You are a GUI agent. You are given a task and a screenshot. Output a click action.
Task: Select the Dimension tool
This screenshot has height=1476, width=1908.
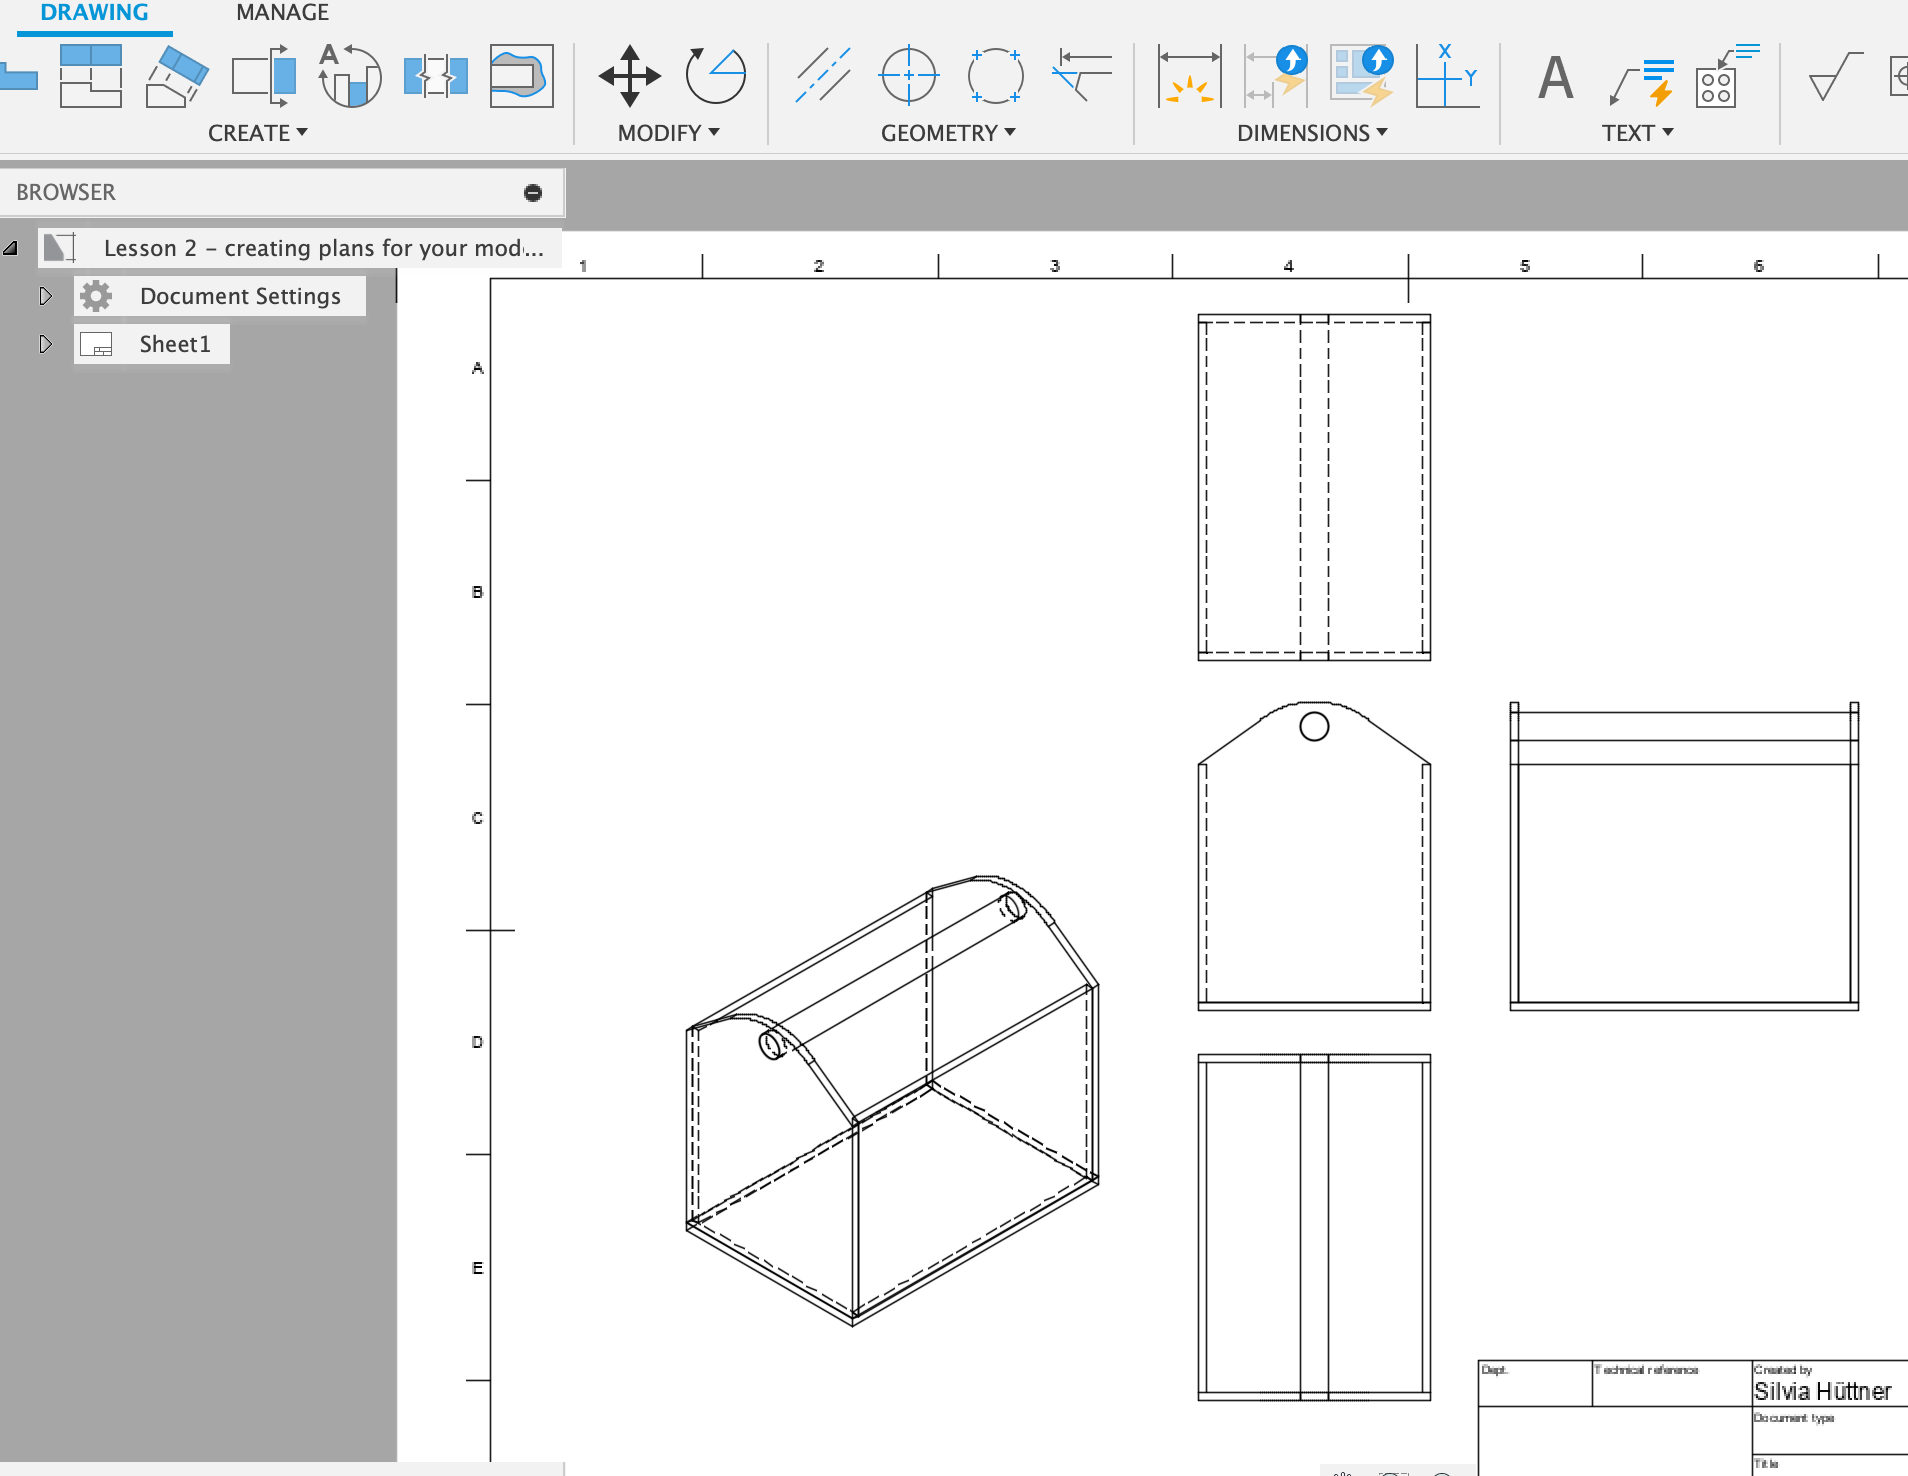coord(1188,76)
